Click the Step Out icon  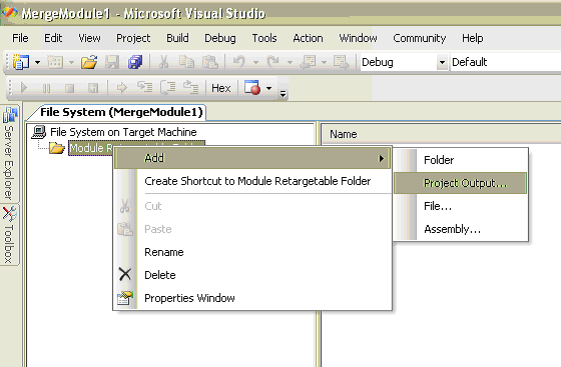point(191,87)
